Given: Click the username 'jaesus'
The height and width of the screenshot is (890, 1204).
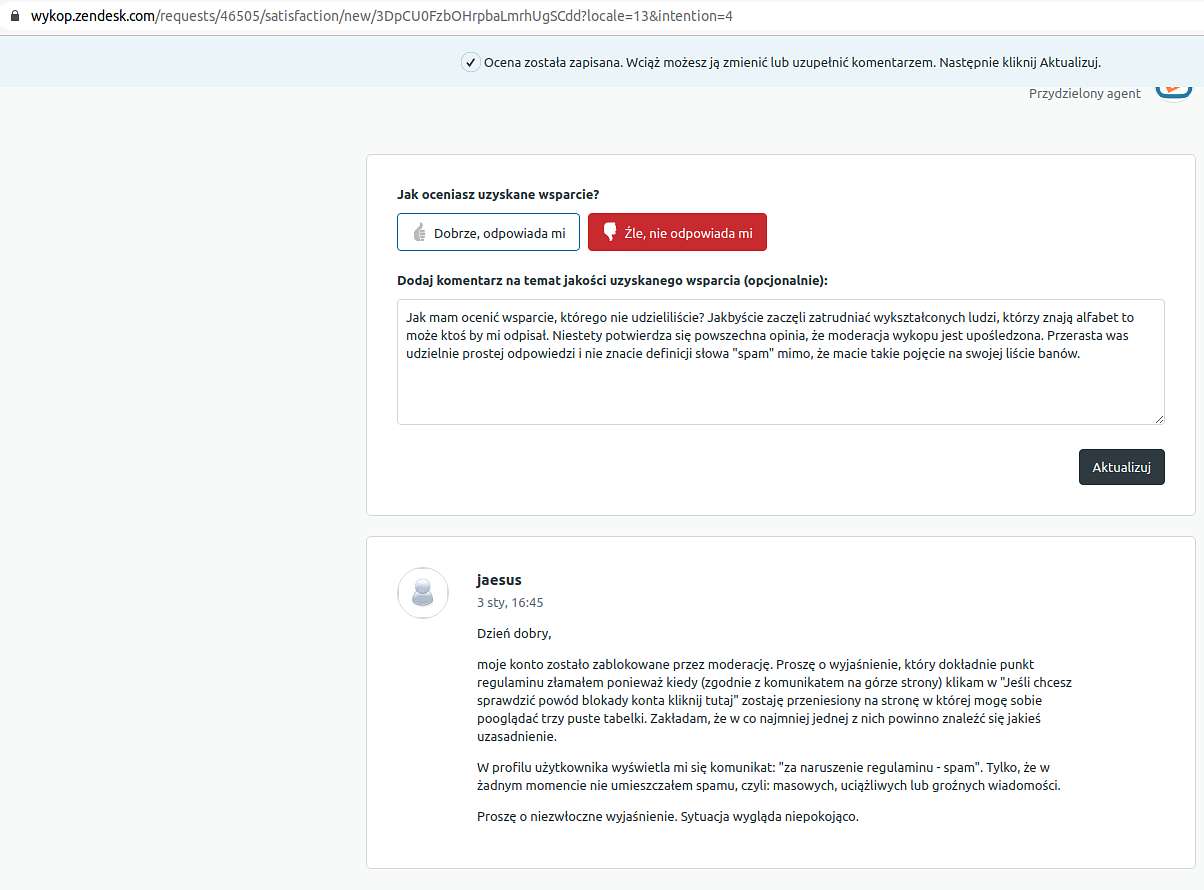Looking at the screenshot, I should tap(499, 580).
